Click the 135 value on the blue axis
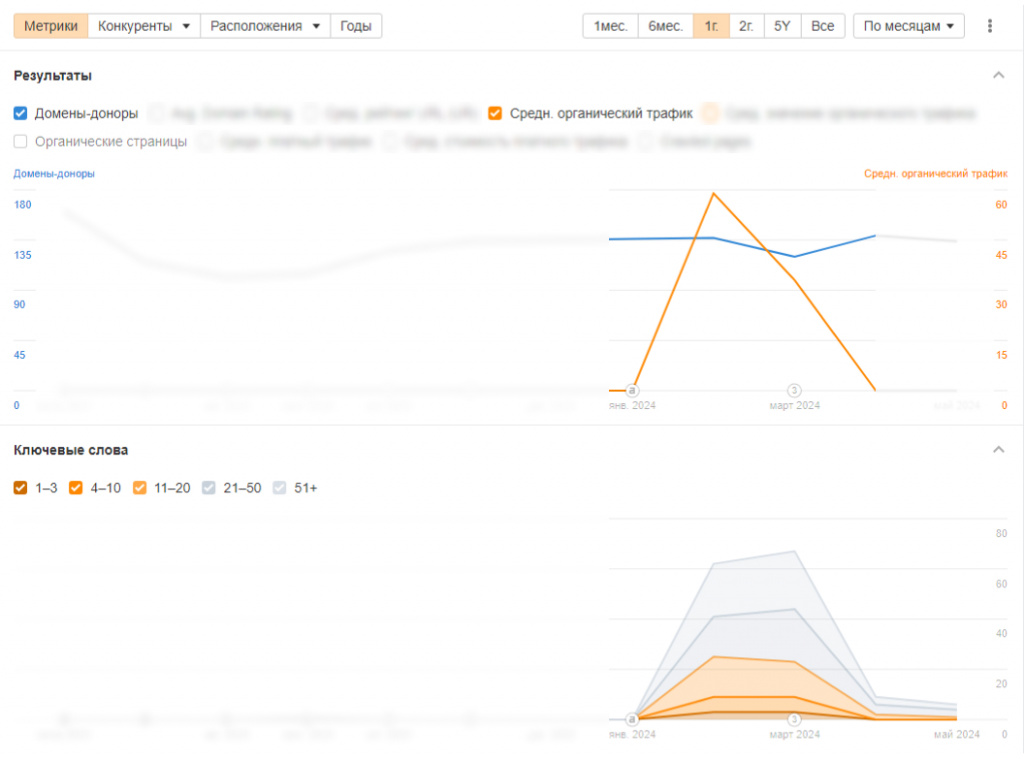The height and width of the screenshot is (759, 1024). pos(23,255)
